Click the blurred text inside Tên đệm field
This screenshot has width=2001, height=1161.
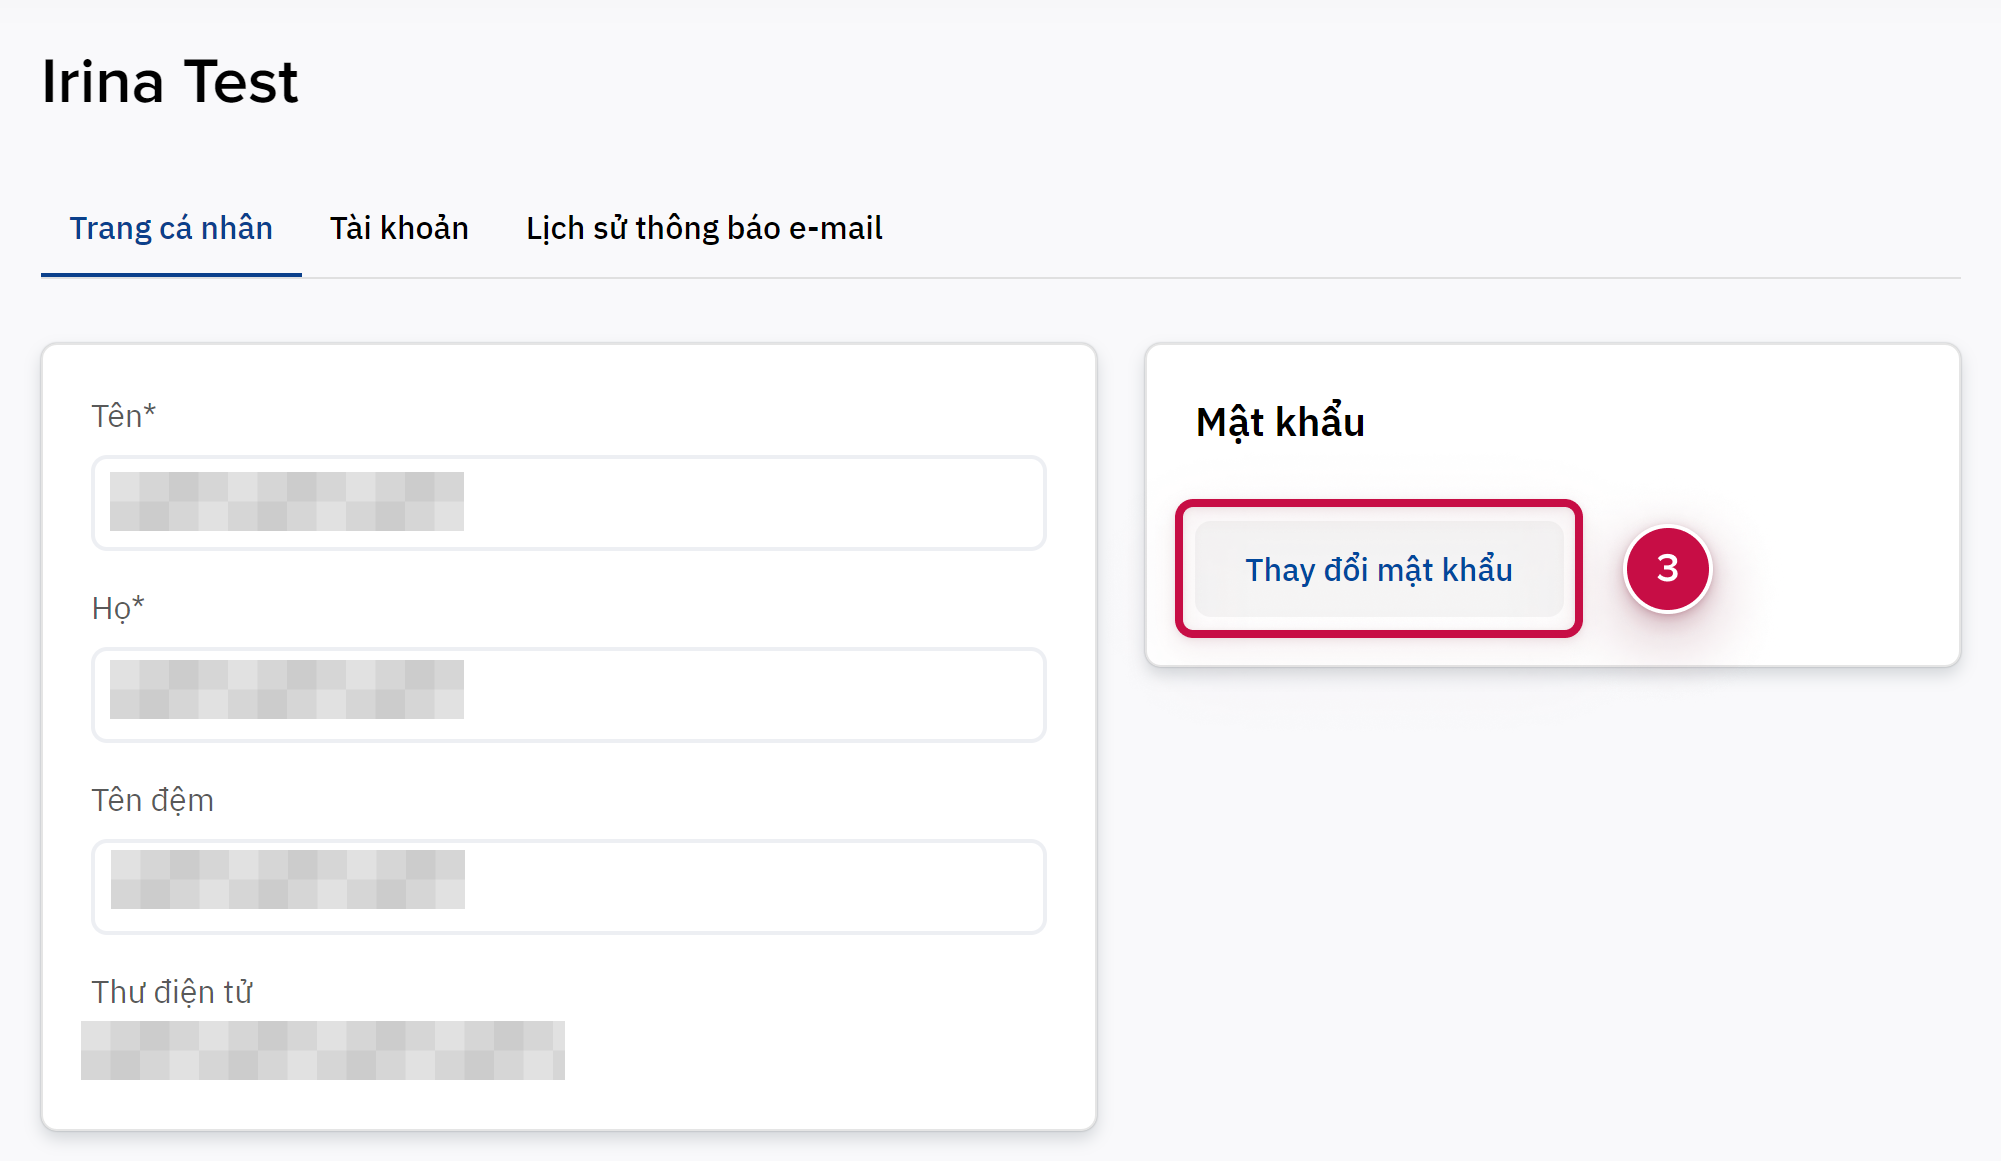(x=288, y=879)
